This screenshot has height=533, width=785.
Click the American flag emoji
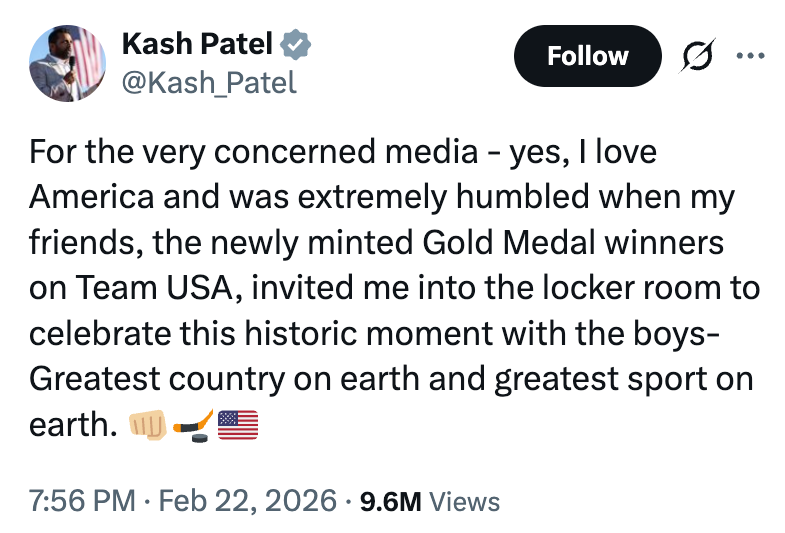[x=237, y=425]
